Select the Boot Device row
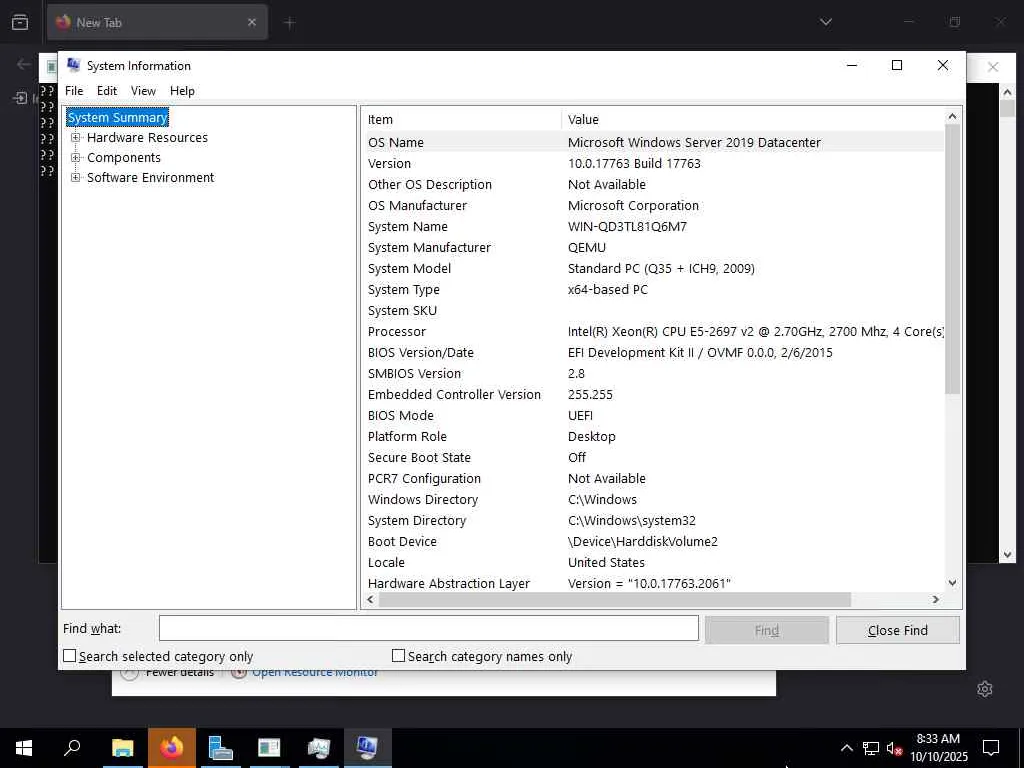Image resolution: width=1024 pixels, height=768 pixels. pos(653,541)
